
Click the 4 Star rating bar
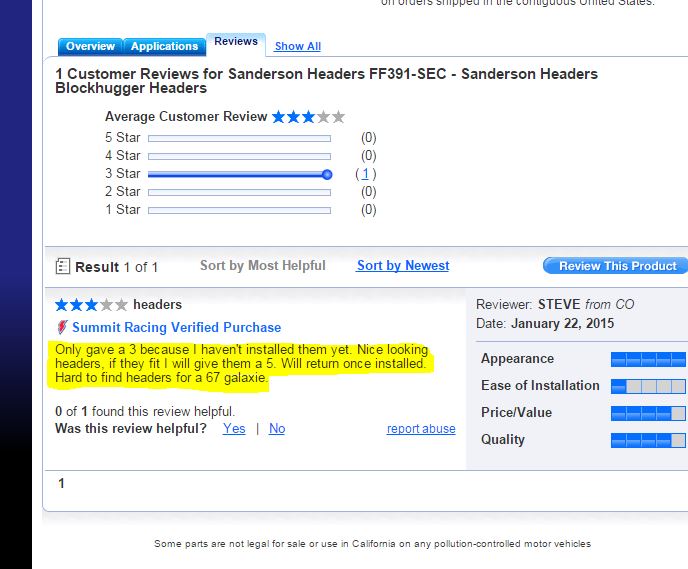pyautogui.click(x=240, y=156)
